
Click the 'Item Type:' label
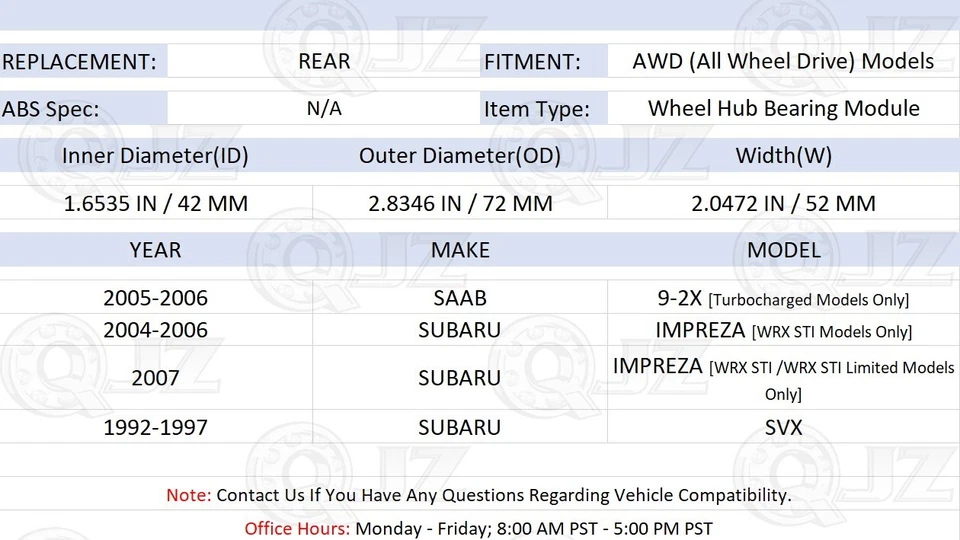tap(536, 109)
